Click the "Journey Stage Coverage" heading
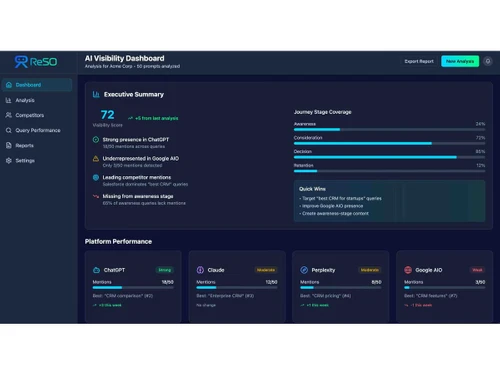Viewport: 500px width, 375px height. click(x=323, y=112)
